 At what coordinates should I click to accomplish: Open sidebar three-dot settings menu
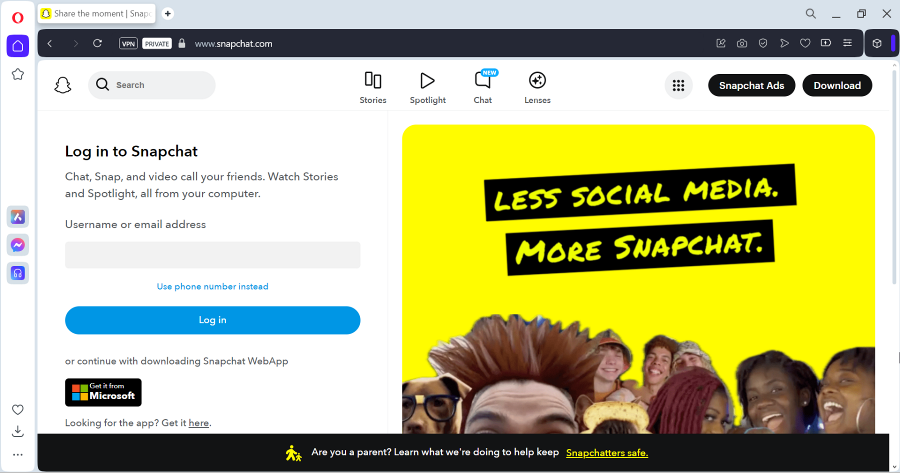tap(18, 455)
